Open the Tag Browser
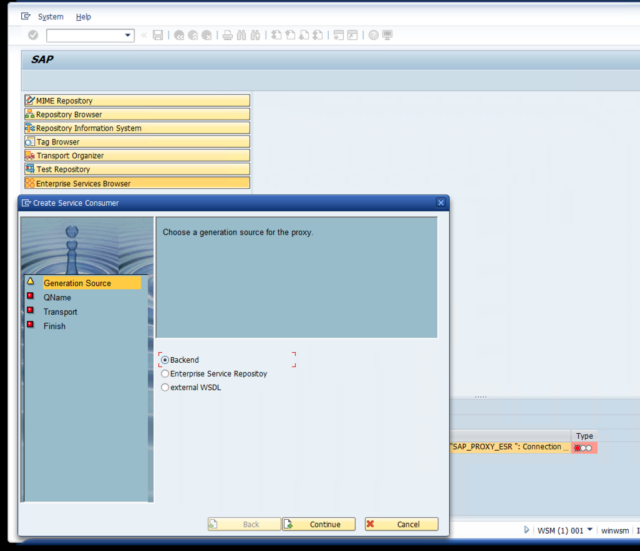 [136, 142]
